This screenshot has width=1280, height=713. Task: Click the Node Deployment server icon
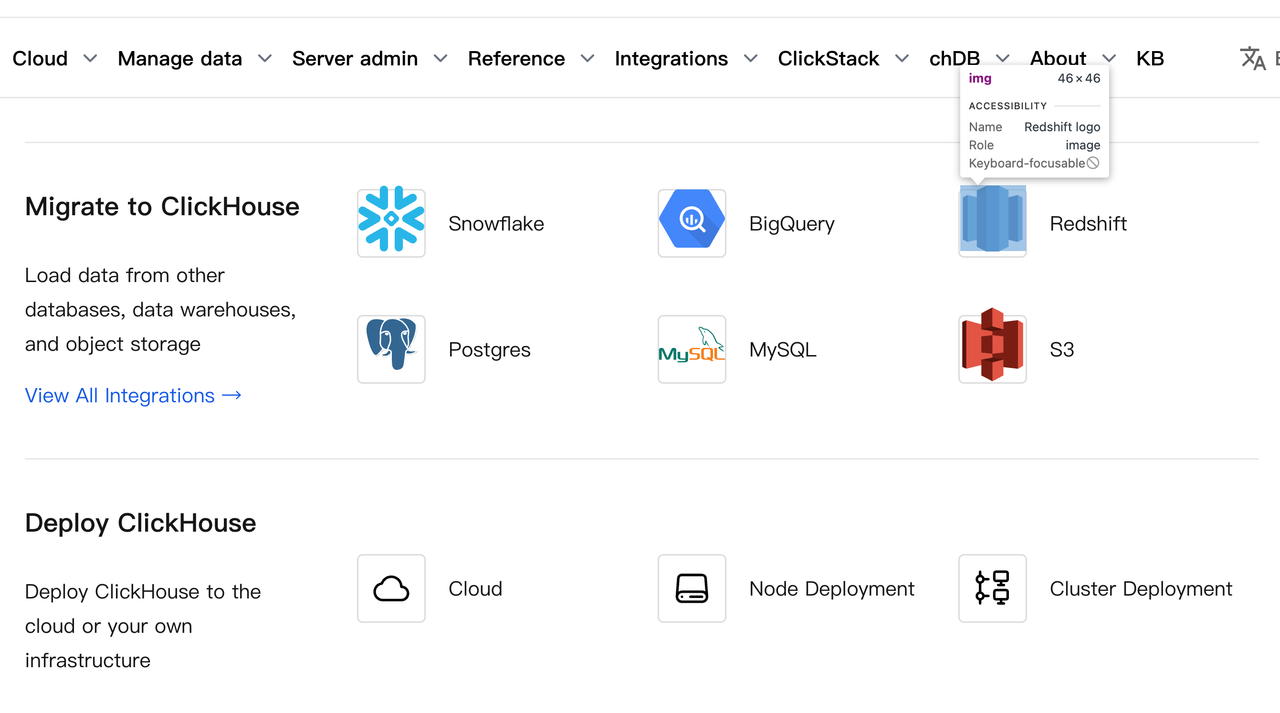coord(692,589)
